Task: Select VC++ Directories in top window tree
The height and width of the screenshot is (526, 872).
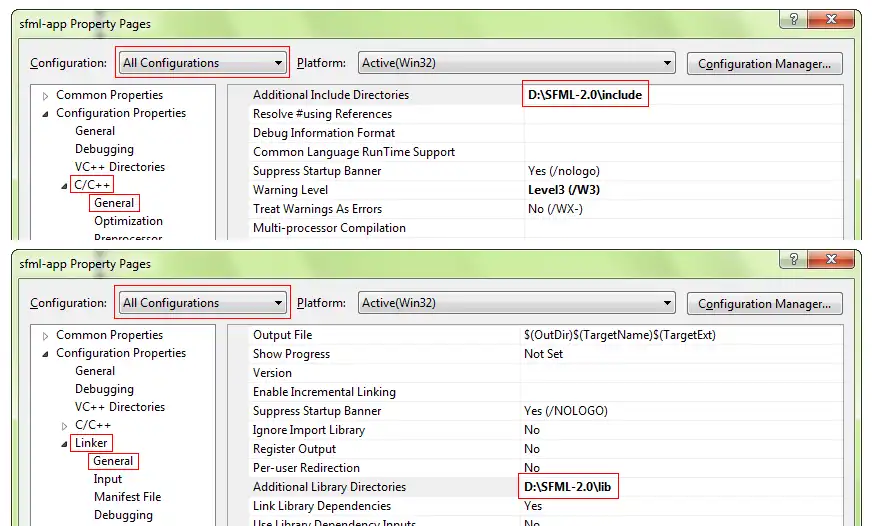Action: (x=120, y=167)
